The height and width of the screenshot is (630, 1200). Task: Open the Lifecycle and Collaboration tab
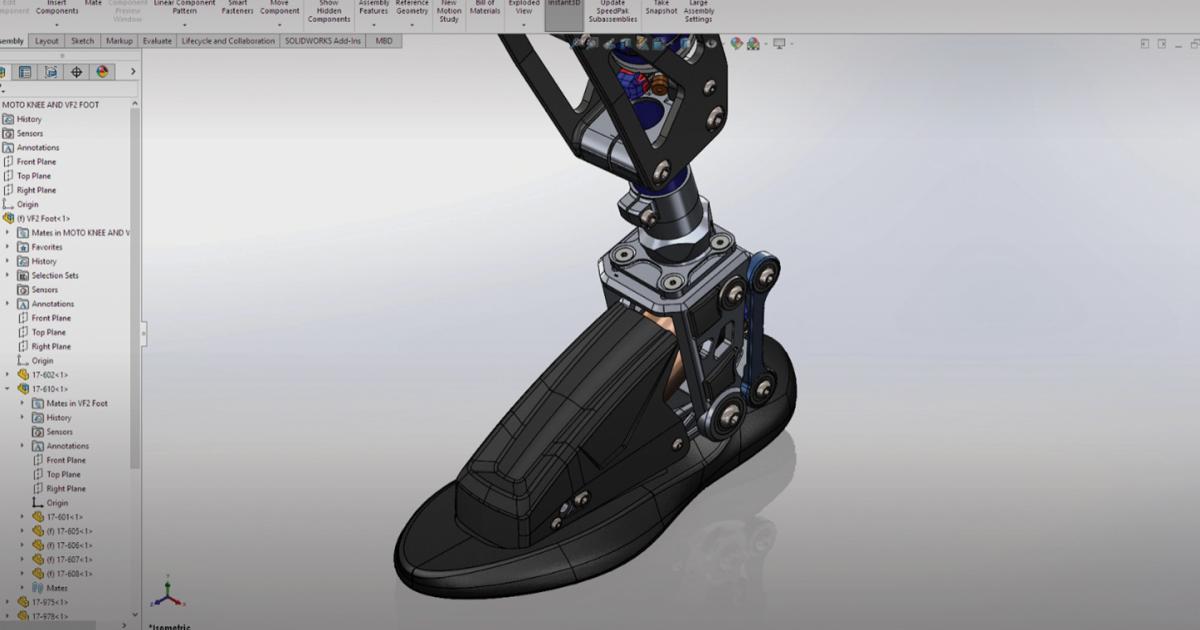[228, 41]
